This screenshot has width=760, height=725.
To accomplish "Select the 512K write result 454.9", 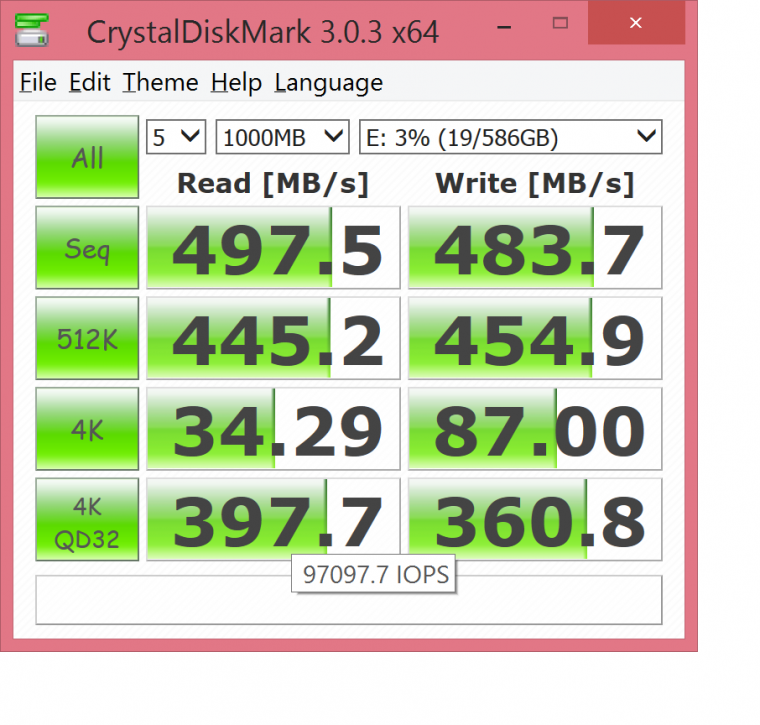I will click(535, 338).
